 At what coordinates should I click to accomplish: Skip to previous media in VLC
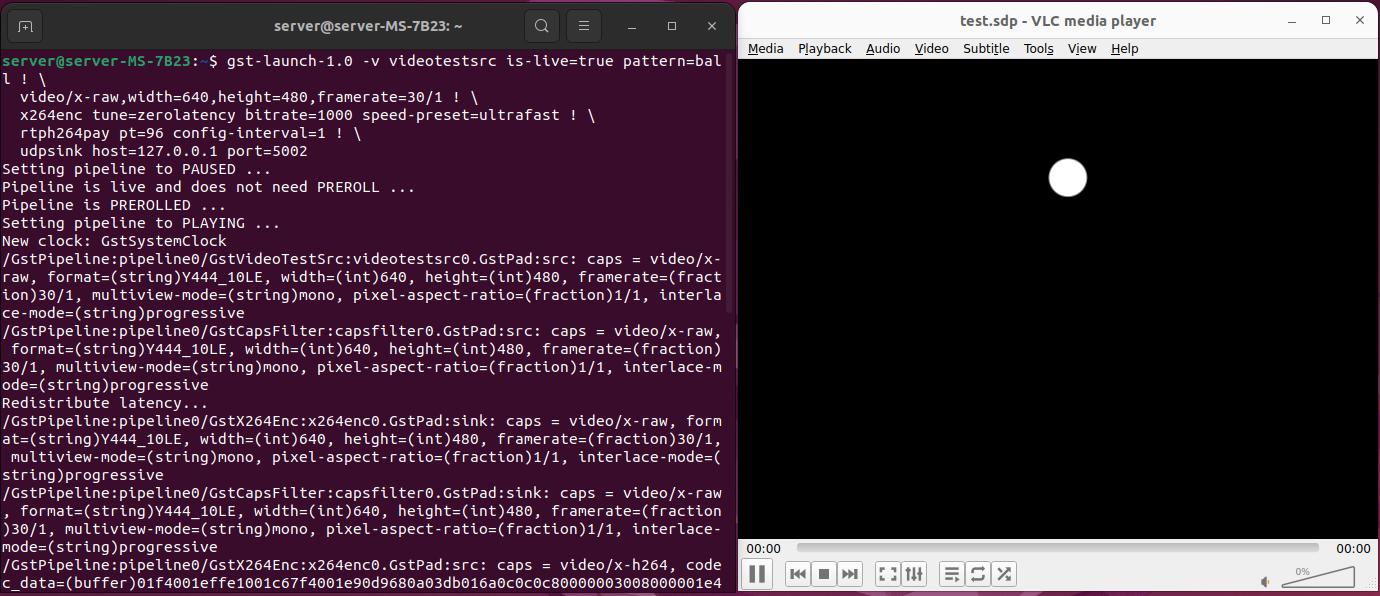[x=798, y=574]
